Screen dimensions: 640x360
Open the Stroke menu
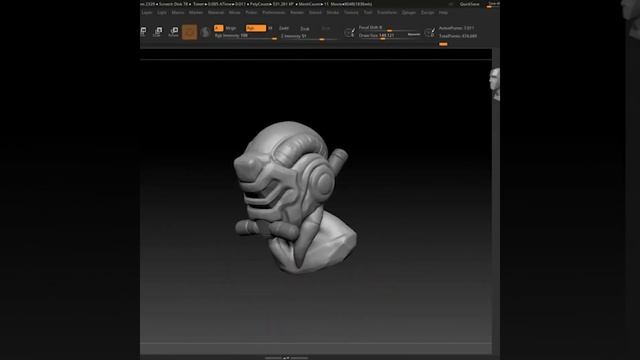pyautogui.click(x=333, y=13)
